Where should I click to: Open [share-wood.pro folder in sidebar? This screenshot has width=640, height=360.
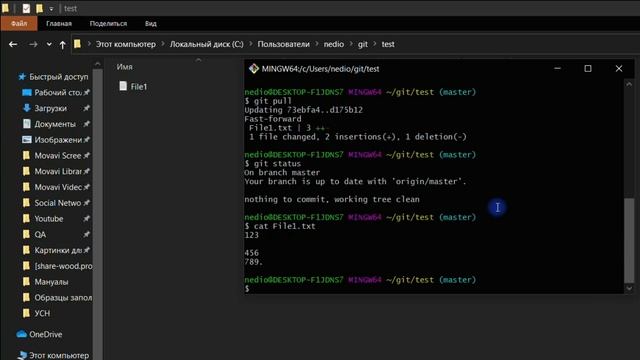click(x=63, y=266)
